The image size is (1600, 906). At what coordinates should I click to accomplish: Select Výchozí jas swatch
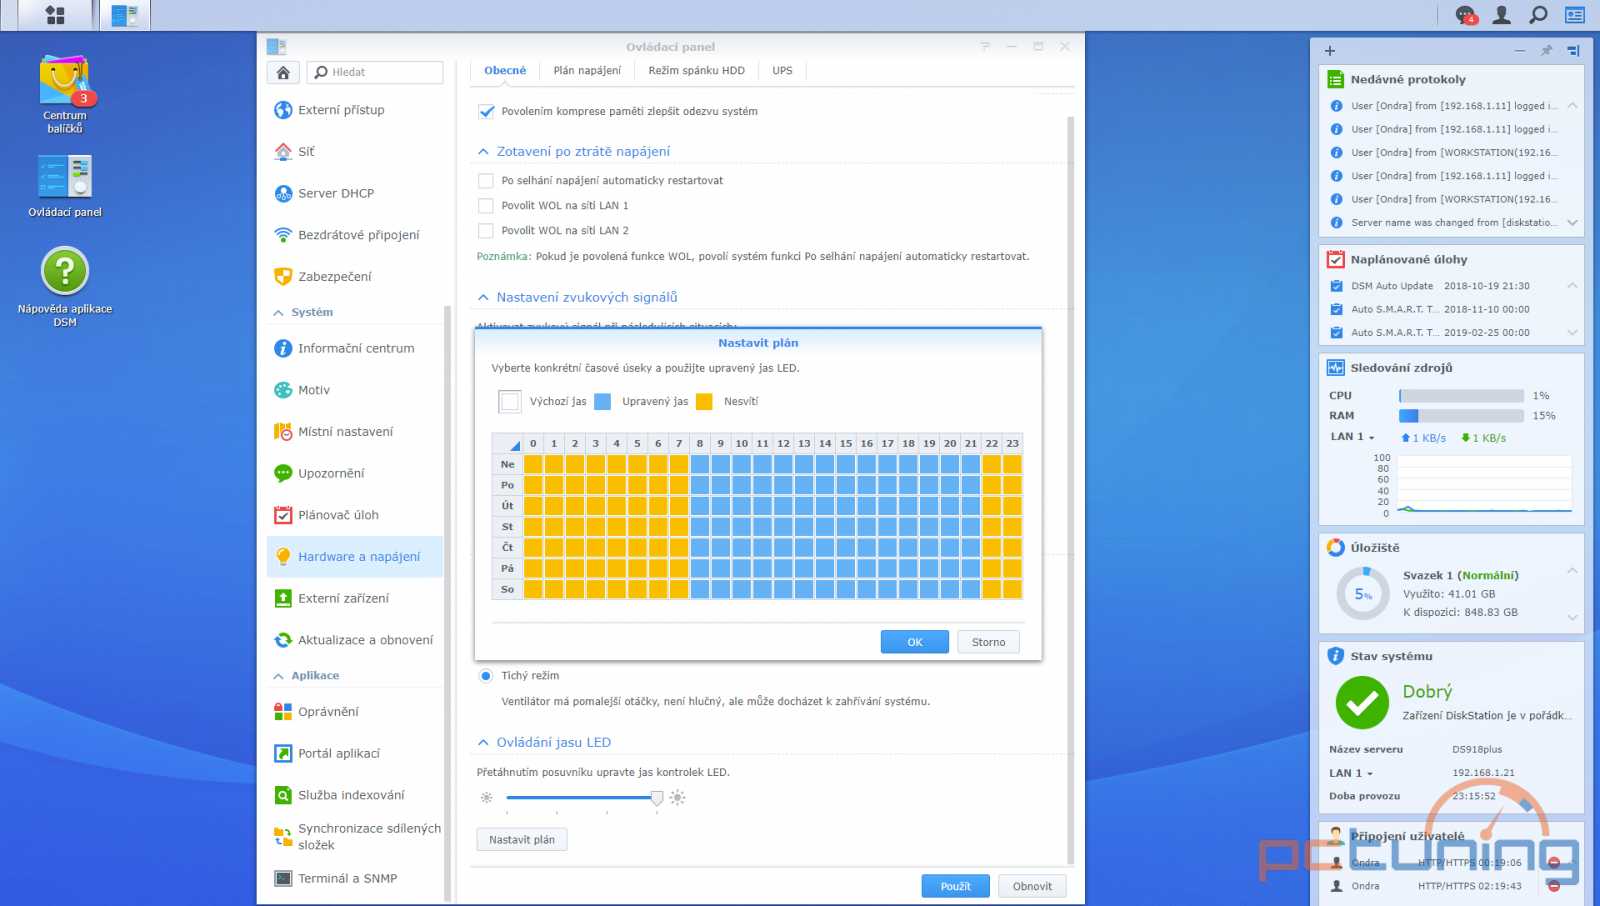click(510, 402)
